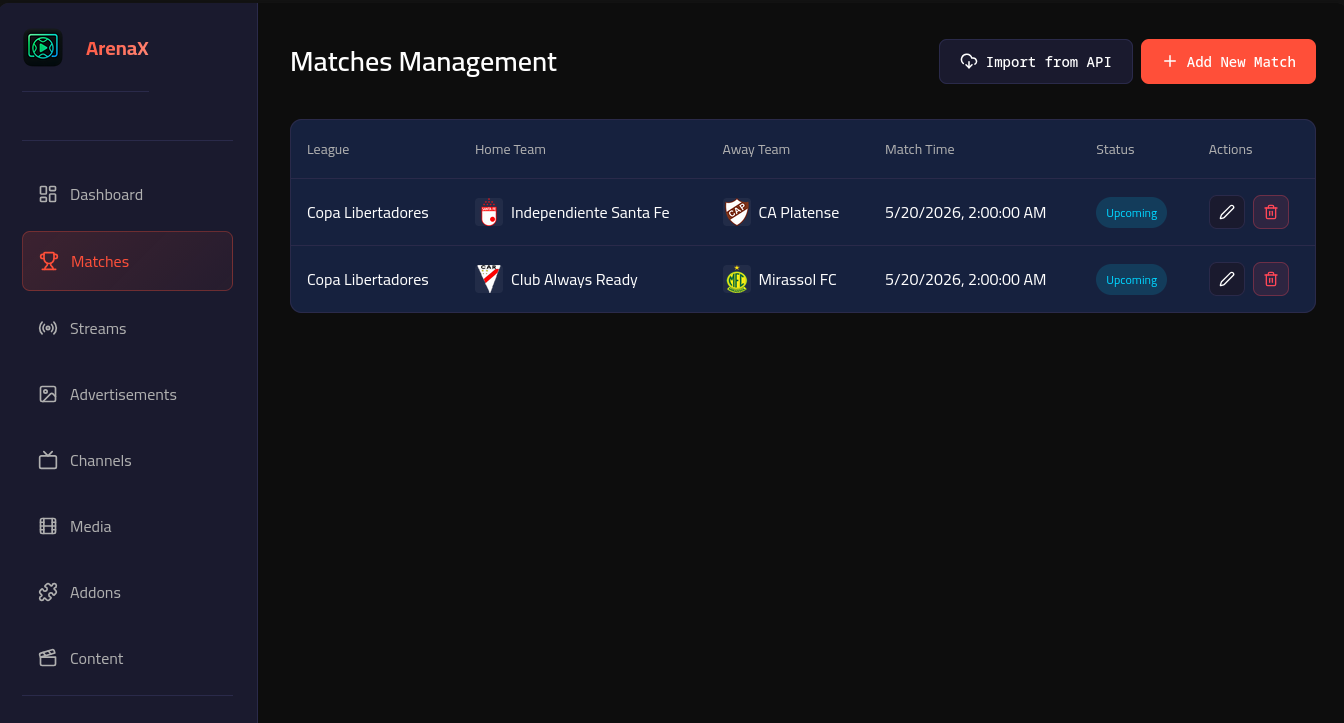Click the Content clapperboard icon

48,658
